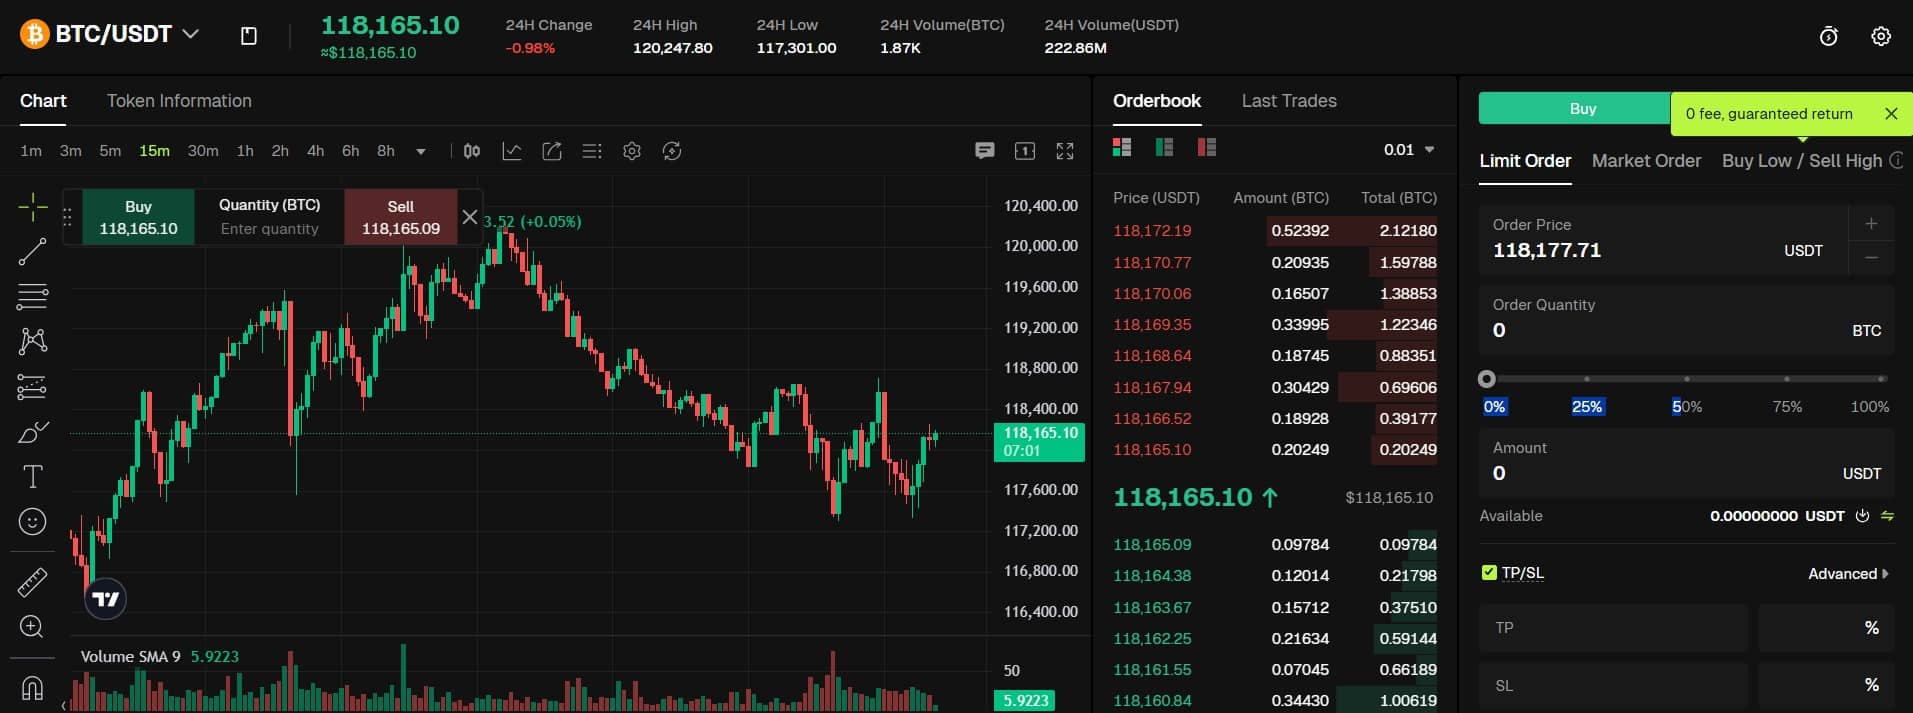Click the refresh chart icon

(x=672, y=151)
